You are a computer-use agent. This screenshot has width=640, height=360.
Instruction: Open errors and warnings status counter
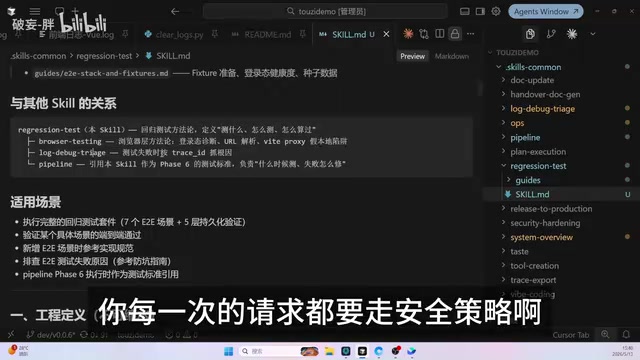181,335
